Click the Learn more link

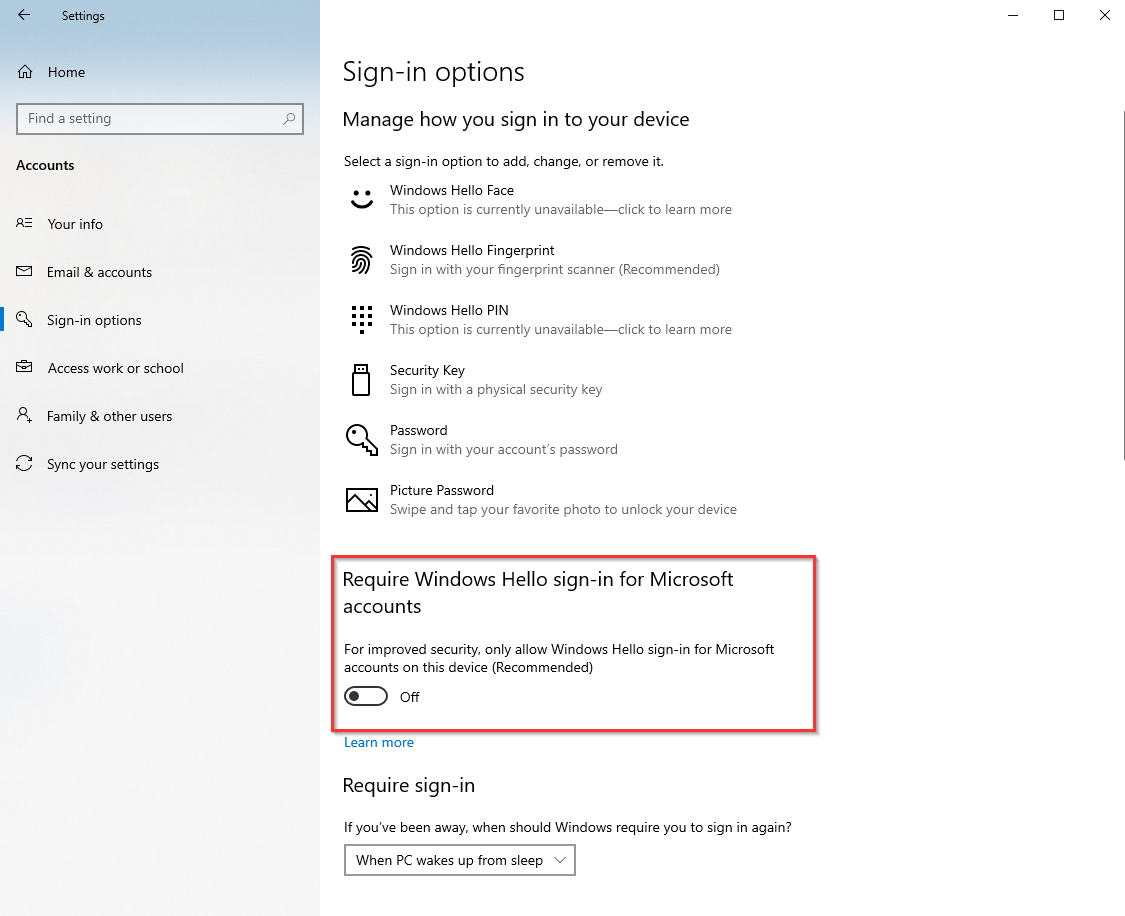(x=378, y=742)
